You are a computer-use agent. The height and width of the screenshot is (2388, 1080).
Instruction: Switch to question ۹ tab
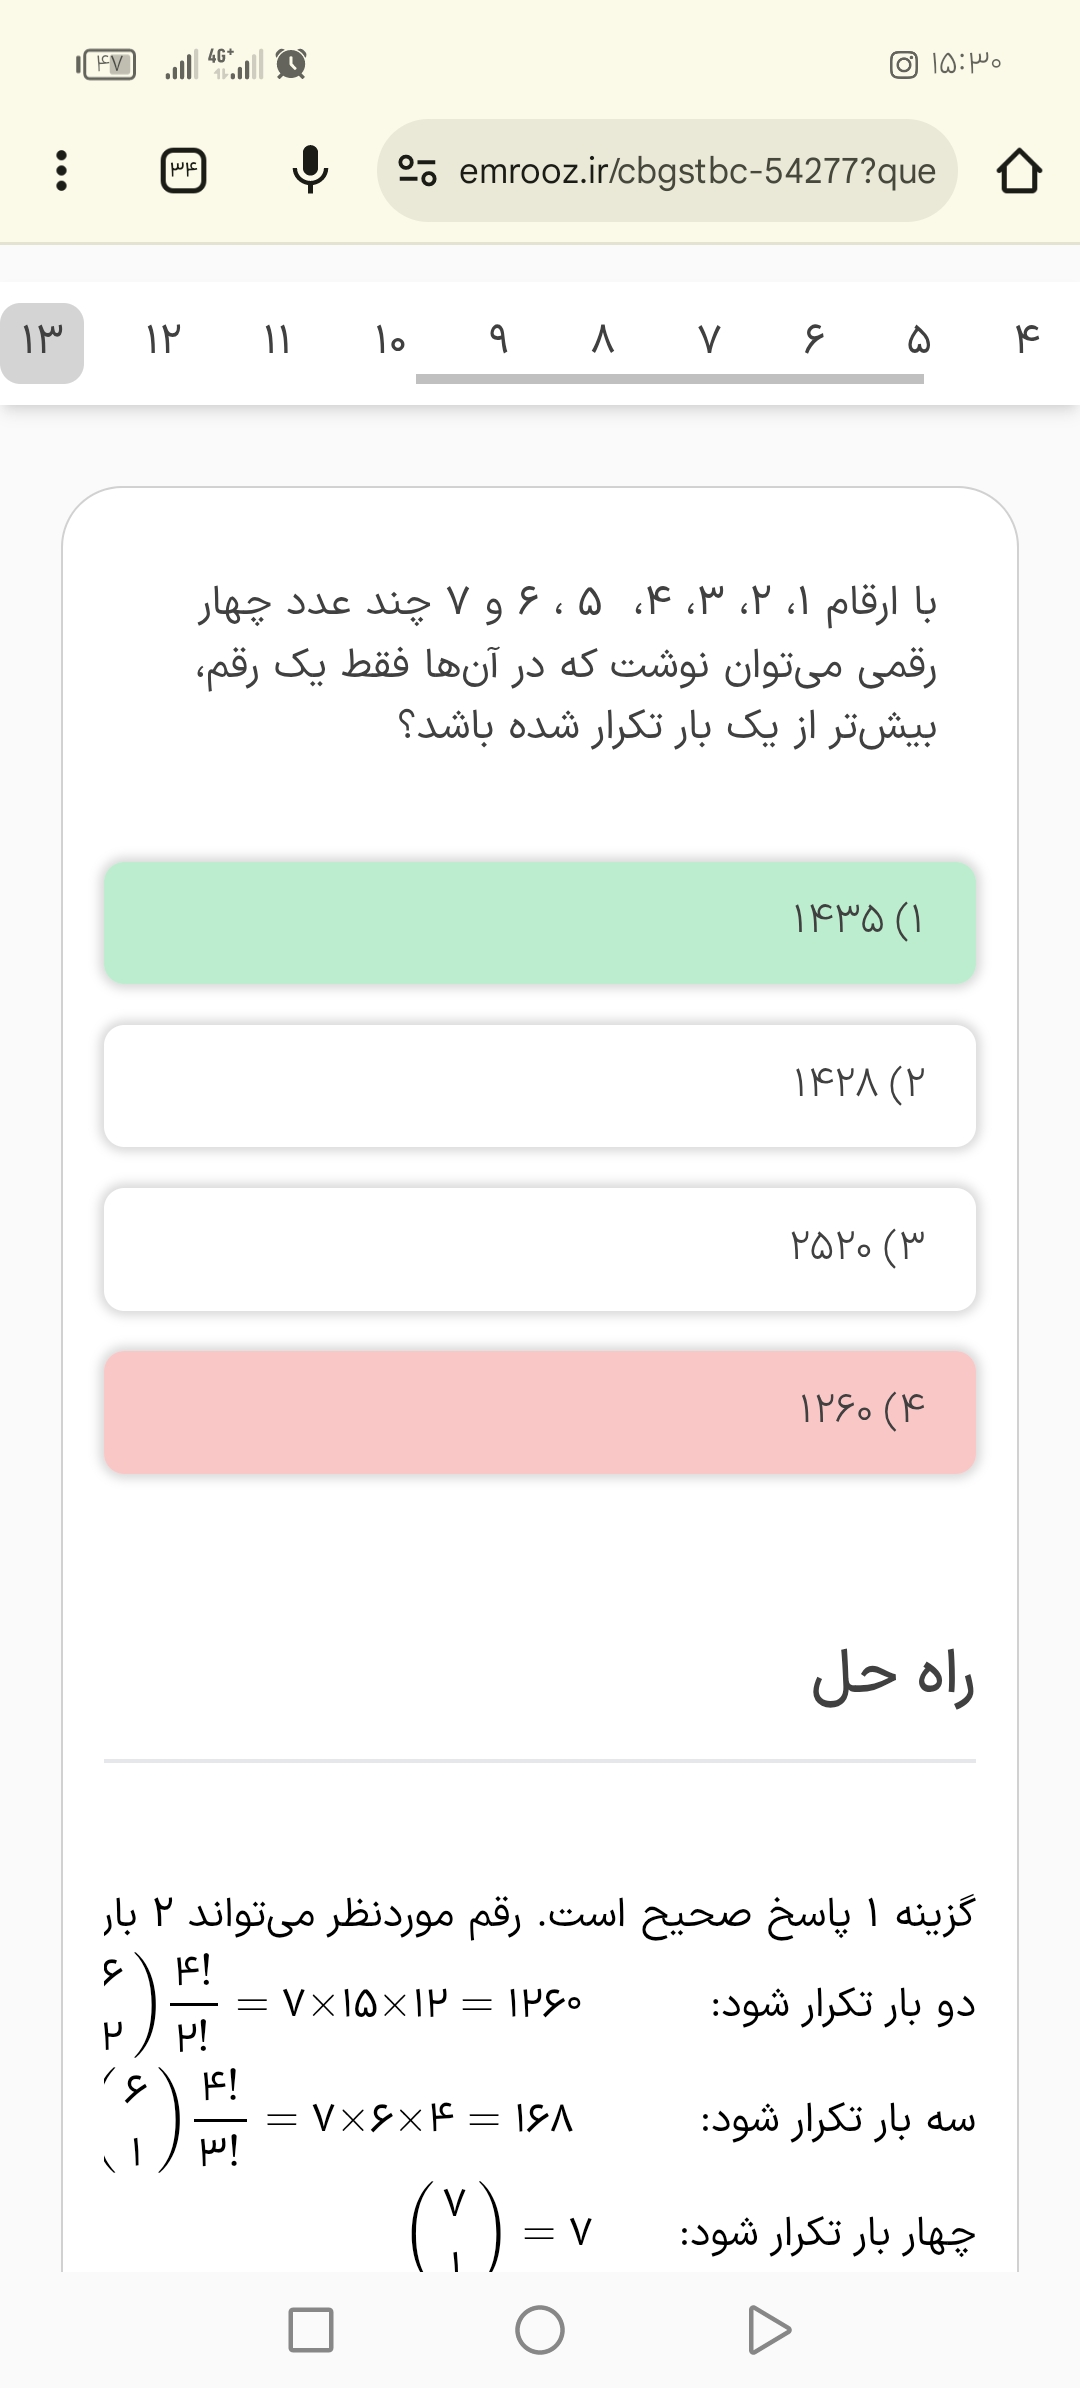498,340
